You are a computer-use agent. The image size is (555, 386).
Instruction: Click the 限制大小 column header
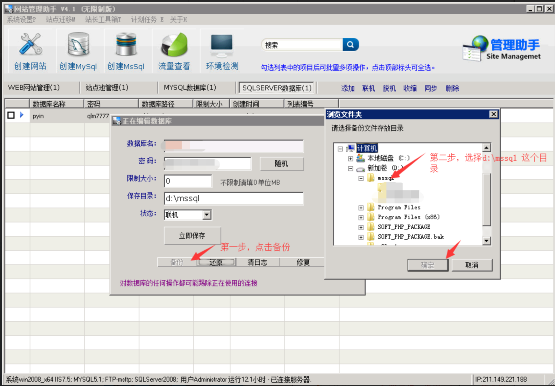pyautogui.click(x=211, y=104)
